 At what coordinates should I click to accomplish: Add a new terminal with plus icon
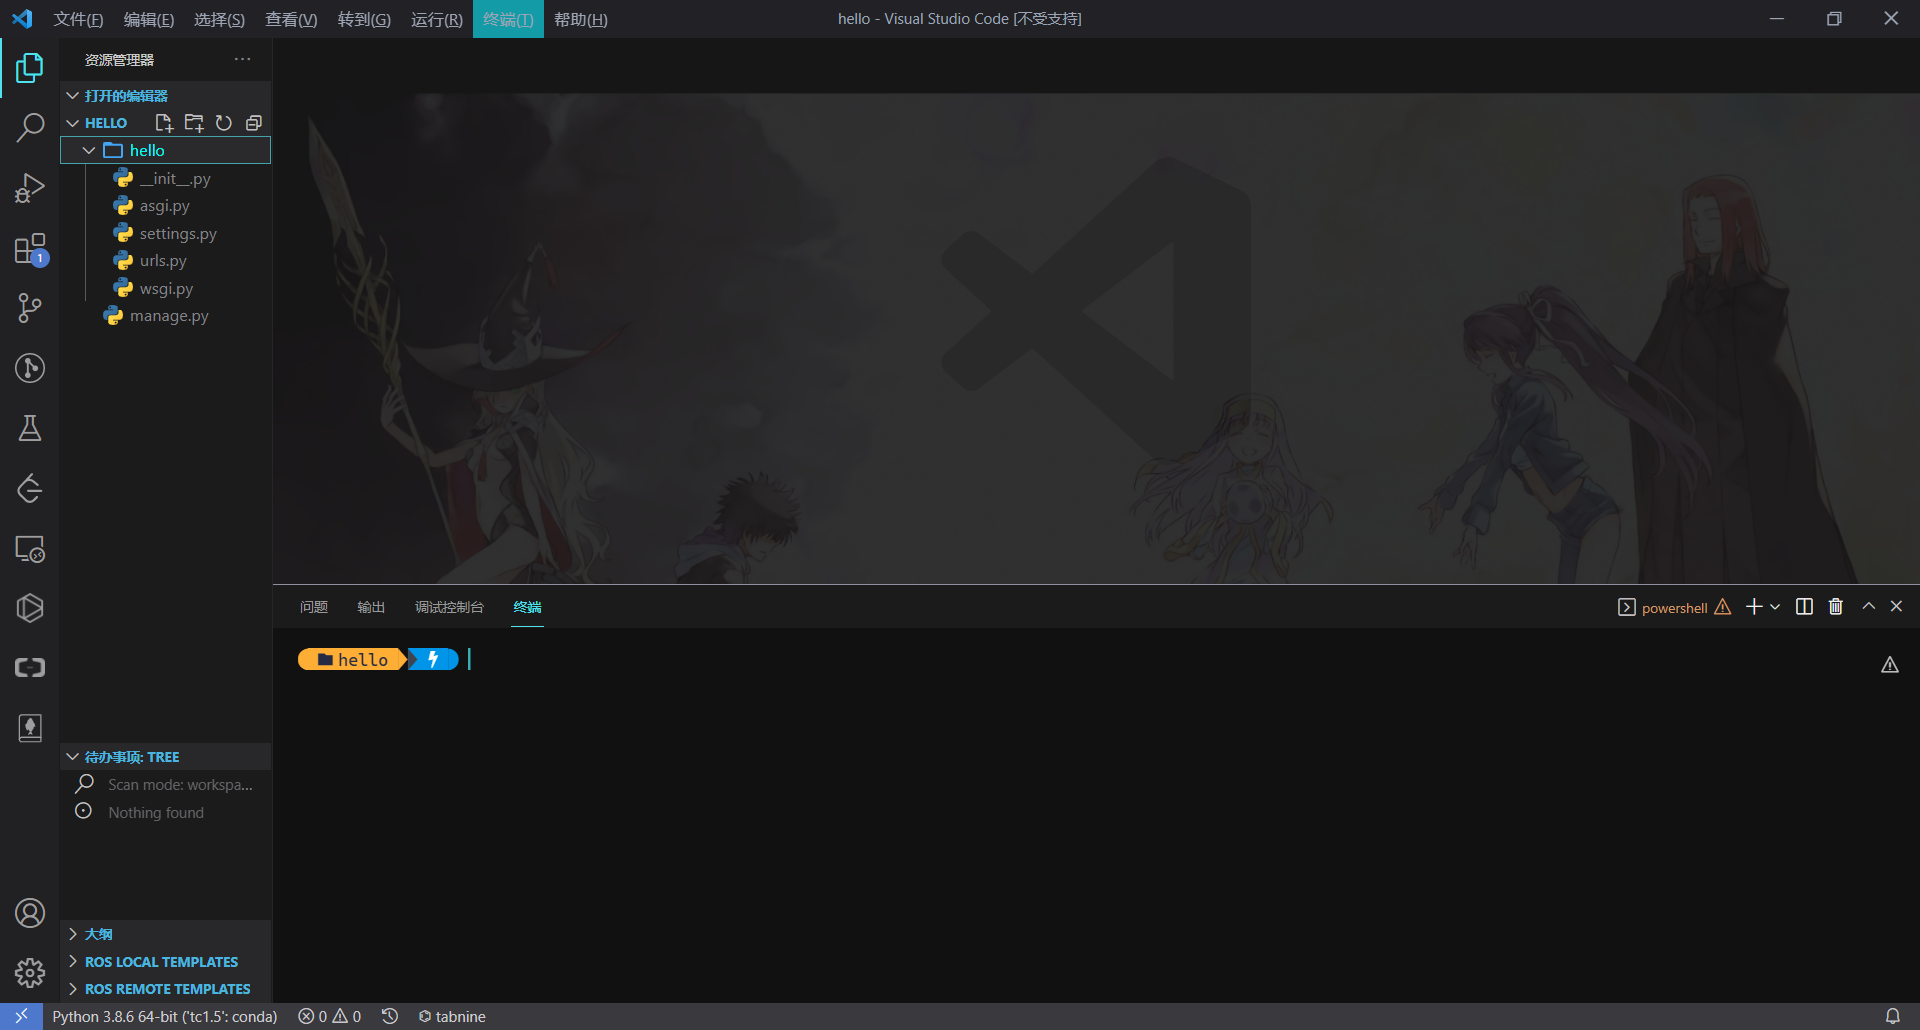click(x=1754, y=607)
